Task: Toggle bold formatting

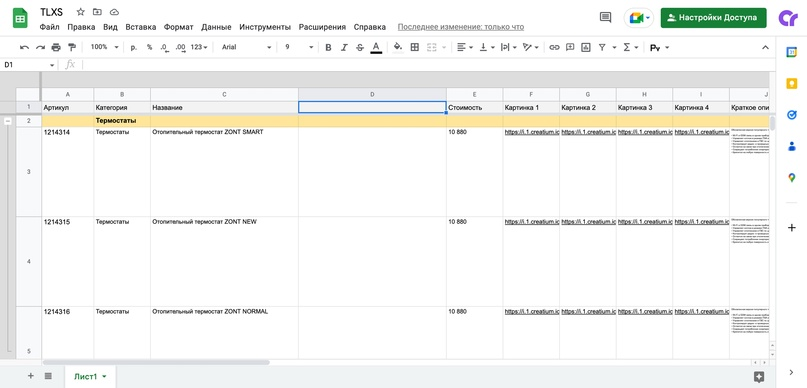Action: [328, 47]
